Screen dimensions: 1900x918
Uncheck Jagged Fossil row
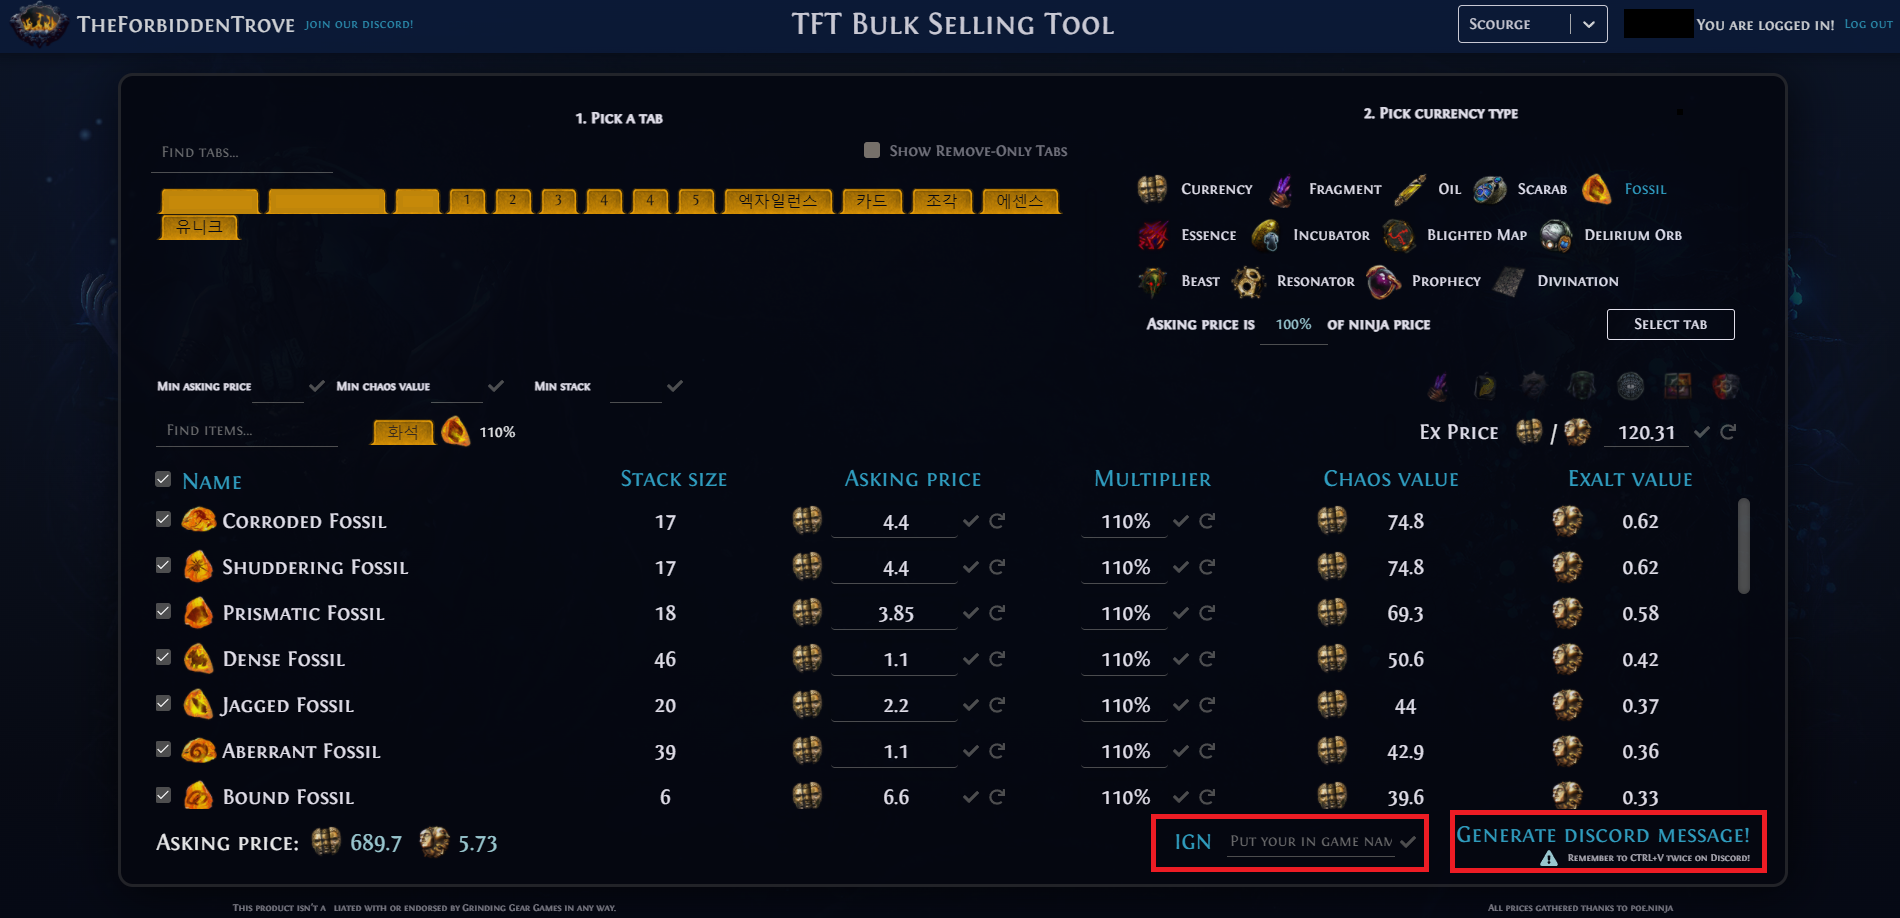point(163,703)
